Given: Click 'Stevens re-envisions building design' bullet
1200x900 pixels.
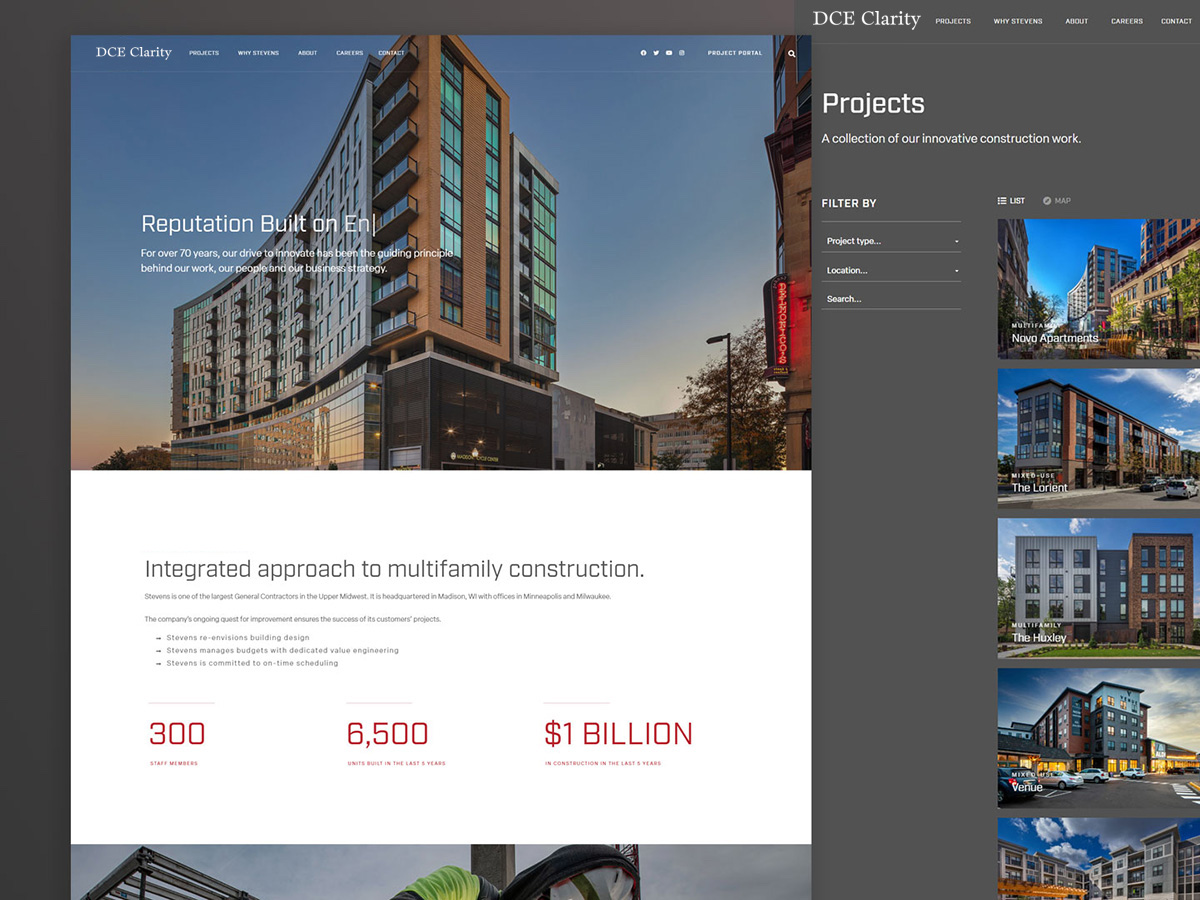Looking at the screenshot, I should (x=238, y=638).
